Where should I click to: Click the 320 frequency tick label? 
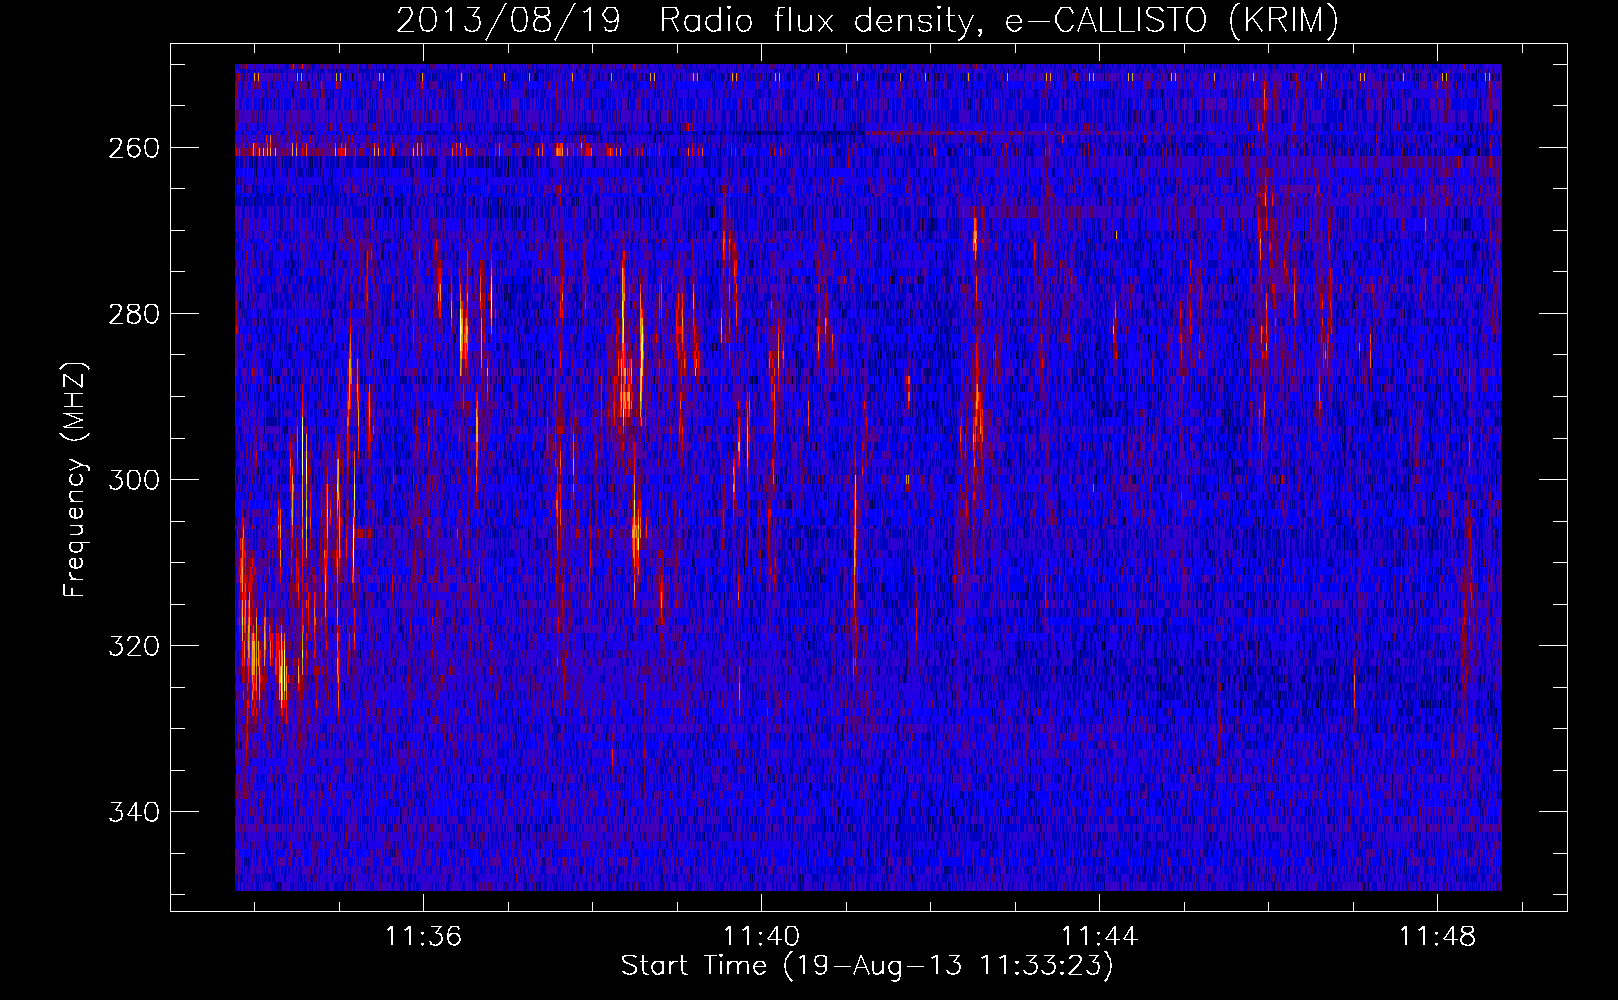click(x=133, y=646)
